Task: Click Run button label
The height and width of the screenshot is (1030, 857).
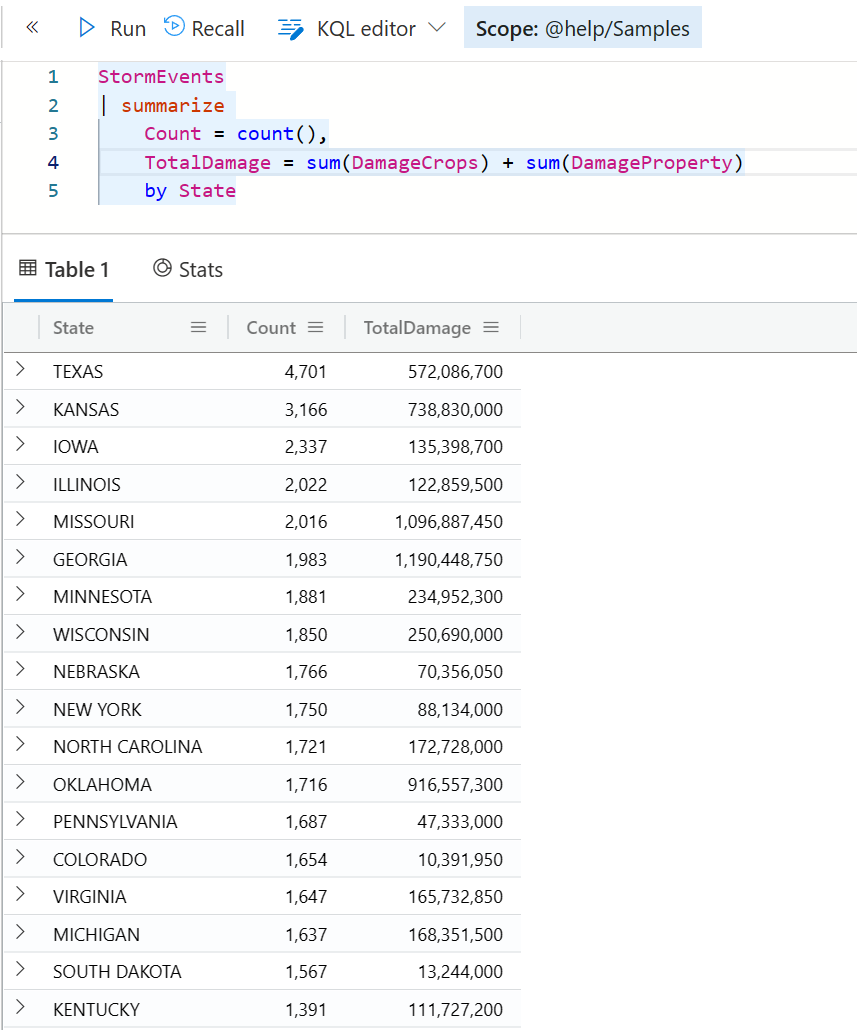Action: (128, 29)
